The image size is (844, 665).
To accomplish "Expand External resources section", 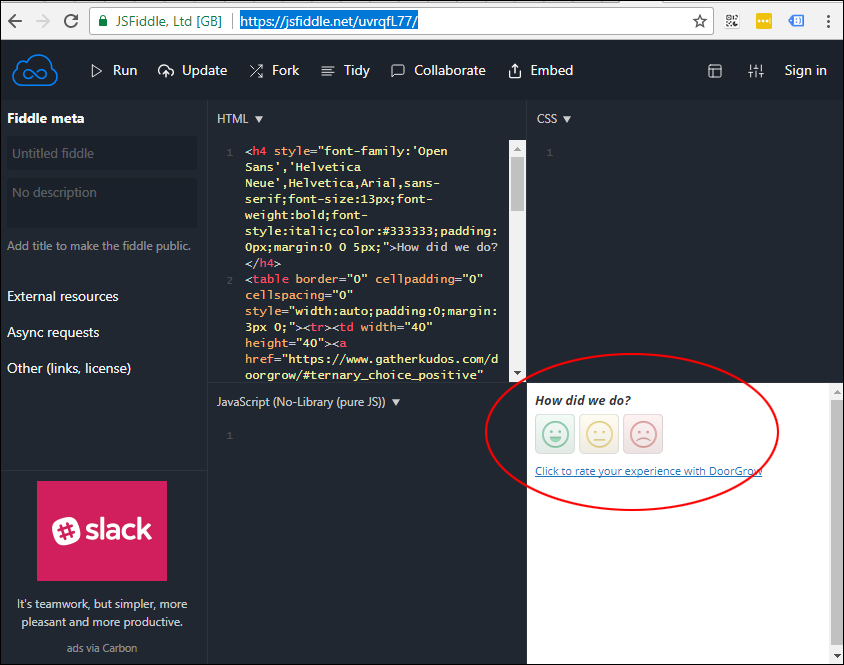I will tap(63, 297).
